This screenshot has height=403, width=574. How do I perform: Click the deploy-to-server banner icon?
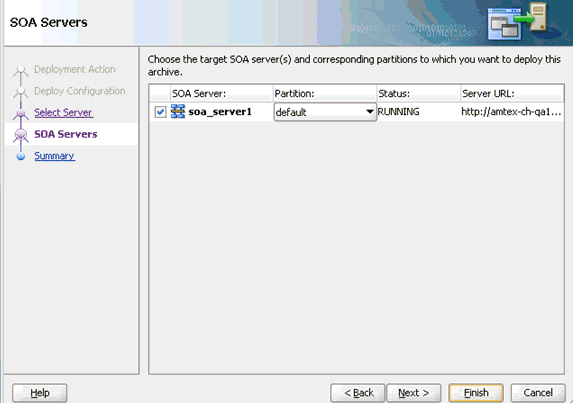pos(517,21)
